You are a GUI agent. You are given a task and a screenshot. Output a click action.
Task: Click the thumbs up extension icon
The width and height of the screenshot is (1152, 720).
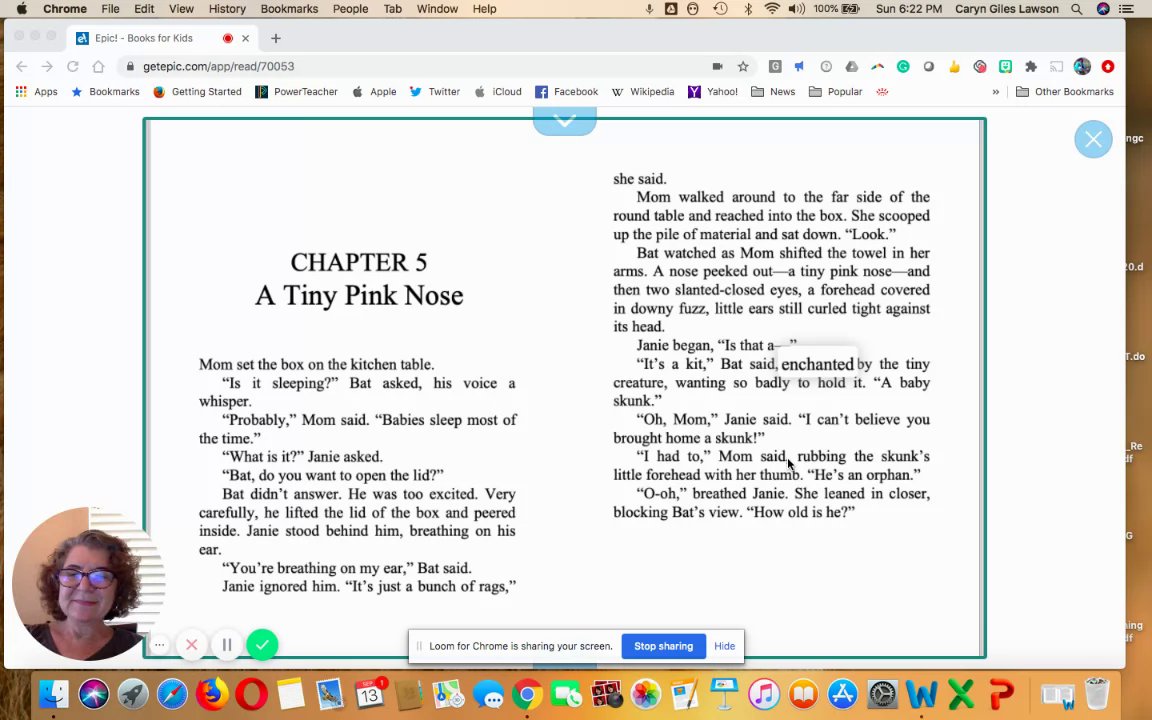pos(954,66)
